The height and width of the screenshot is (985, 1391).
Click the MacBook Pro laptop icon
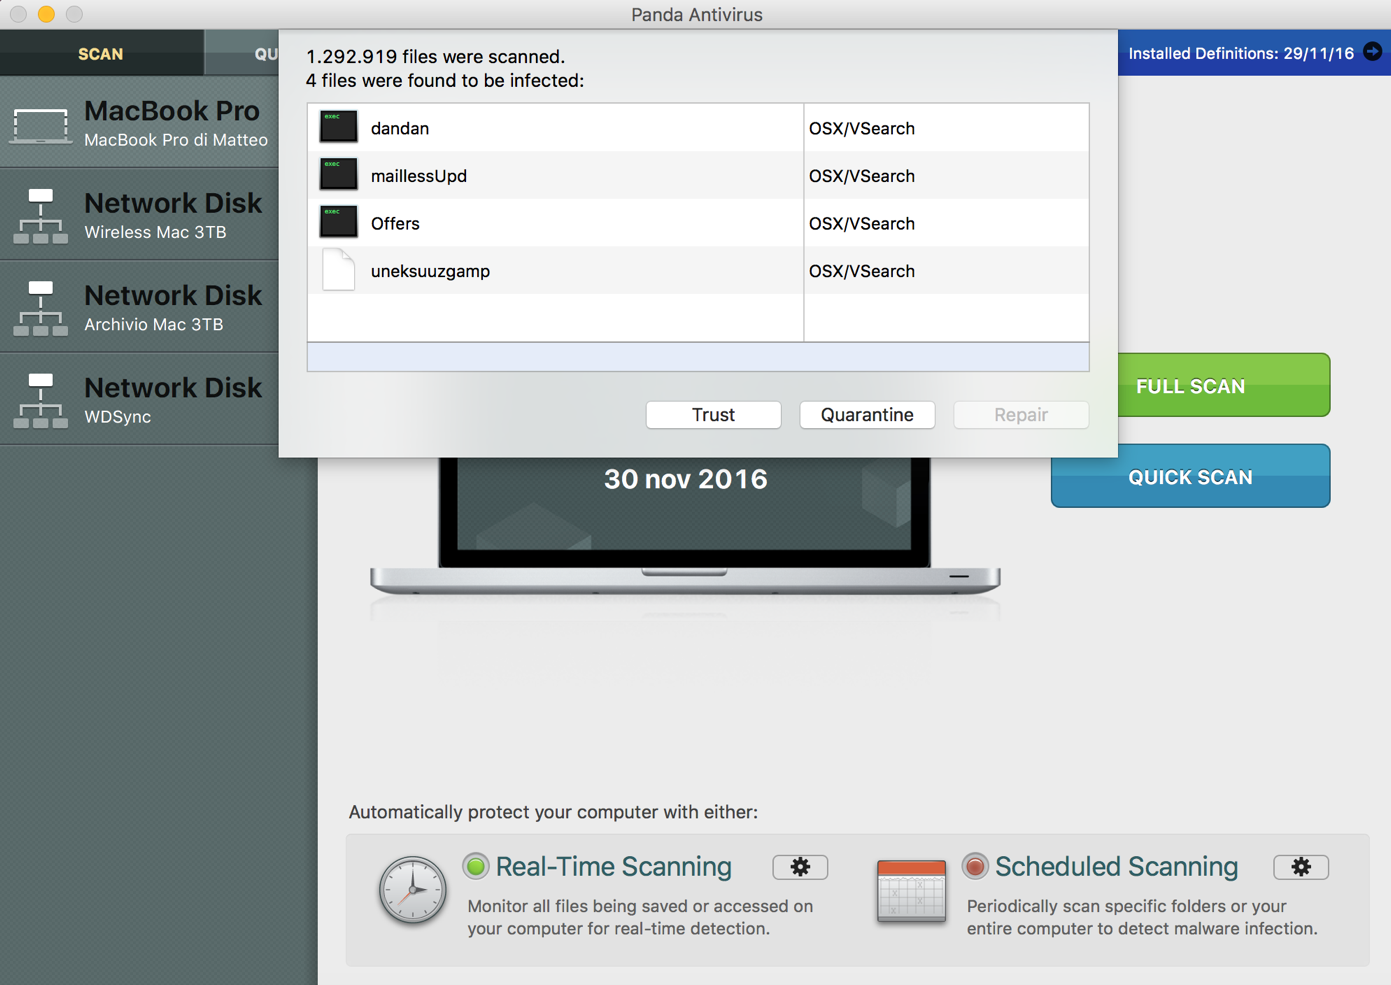pyautogui.click(x=41, y=126)
